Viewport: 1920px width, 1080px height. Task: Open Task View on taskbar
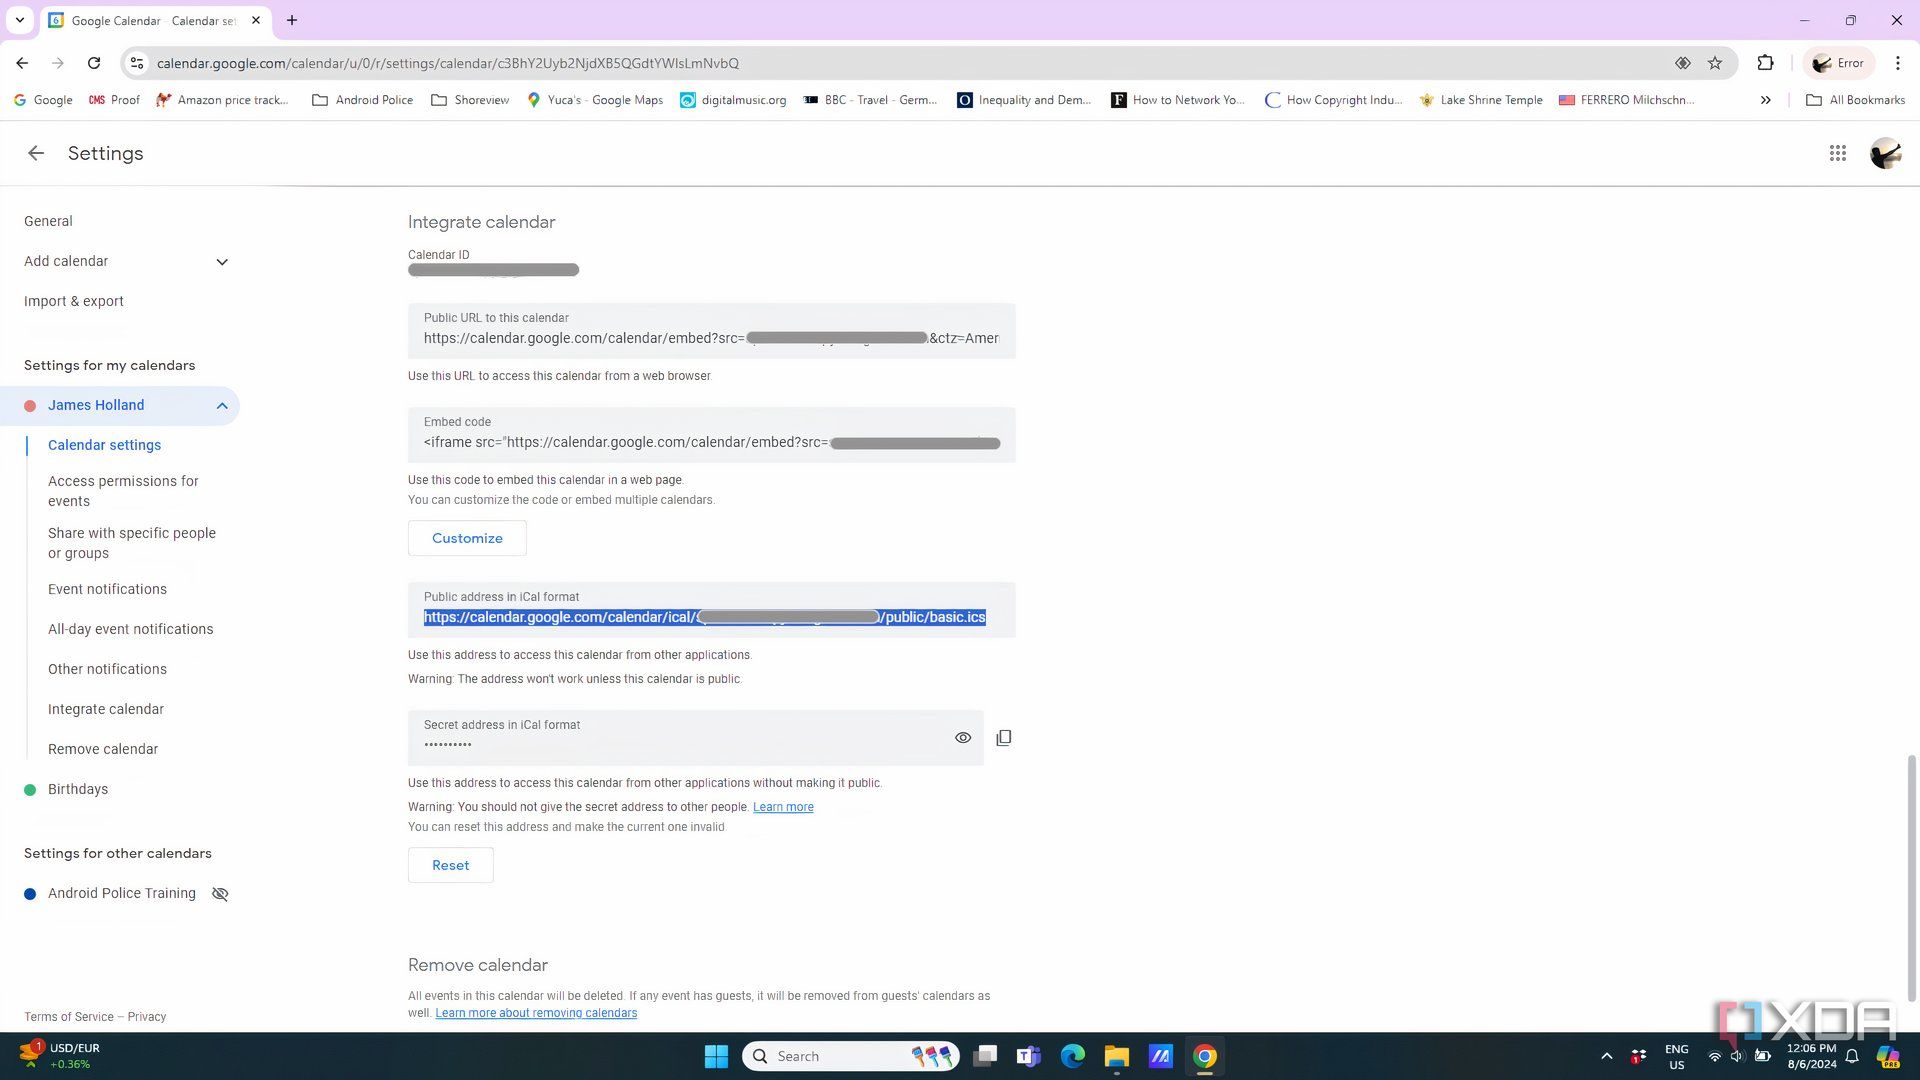(985, 1056)
